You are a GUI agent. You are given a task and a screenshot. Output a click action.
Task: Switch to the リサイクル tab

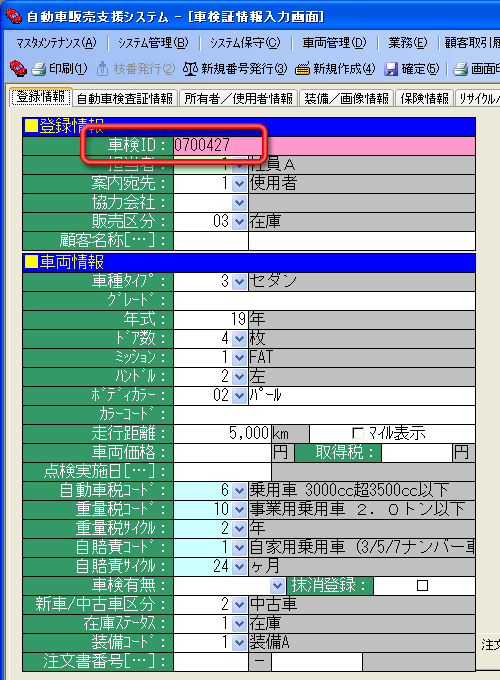[477, 98]
